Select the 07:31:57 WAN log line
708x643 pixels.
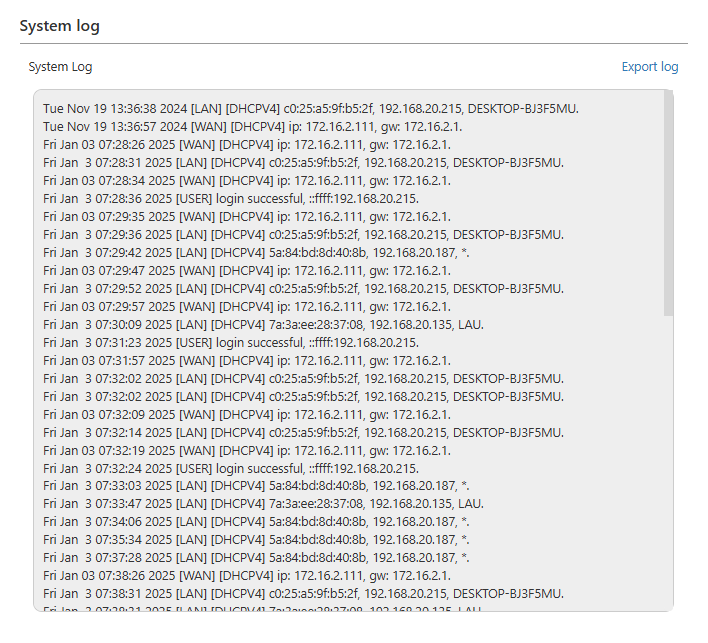(246, 360)
